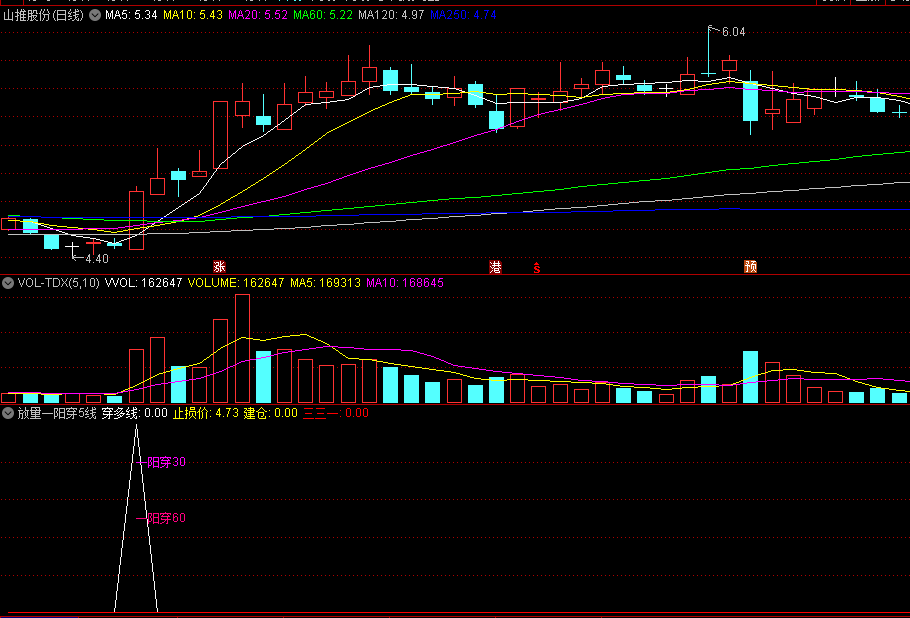The height and width of the screenshot is (618, 910).
Task: Click volume MA5: 169313 label
Action: 326,283
